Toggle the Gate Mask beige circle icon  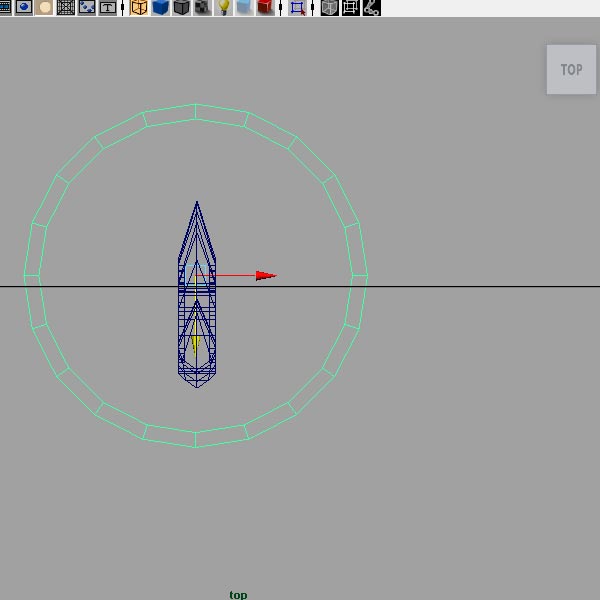click(44, 7)
